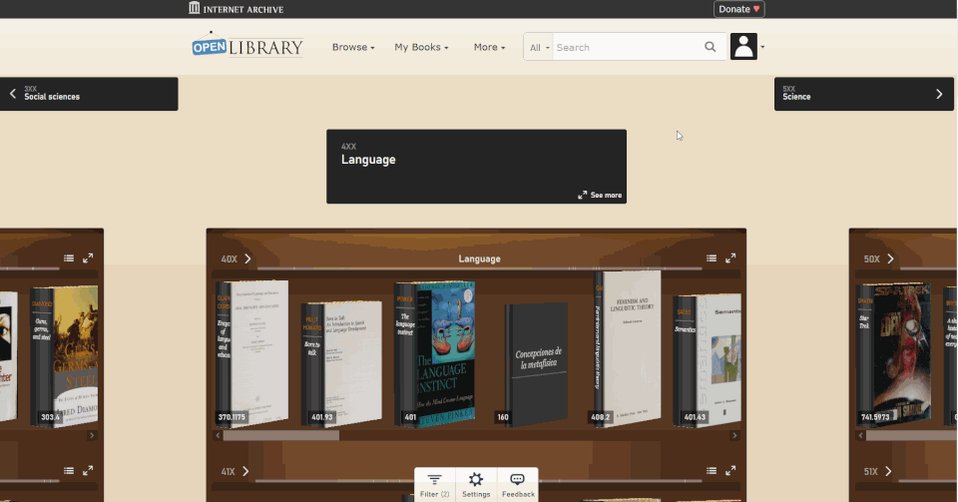Open the Settings gear
Image resolution: width=958 pixels, height=502 pixels.
pos(476,485)
